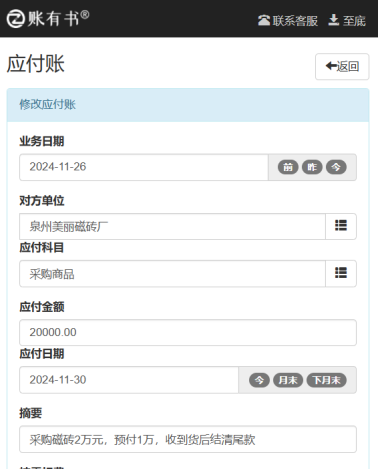Set due date to 月末
Screen dimensions: 378x469
288,380
